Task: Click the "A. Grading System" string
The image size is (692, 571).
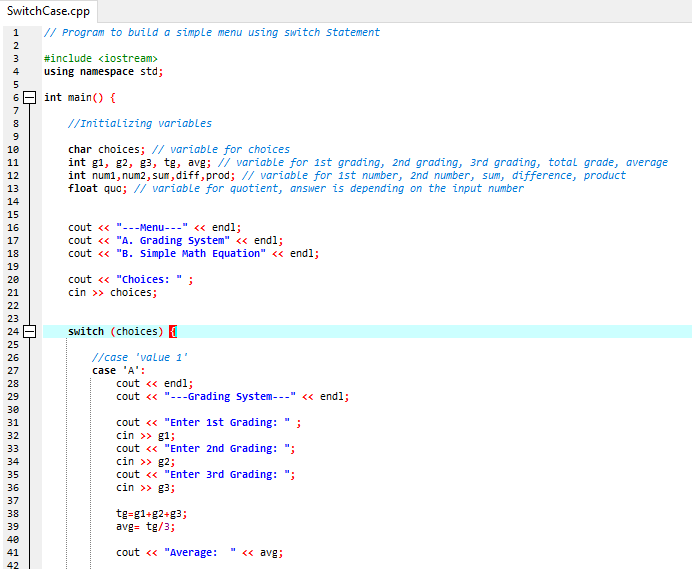Action: coord(173,240)
